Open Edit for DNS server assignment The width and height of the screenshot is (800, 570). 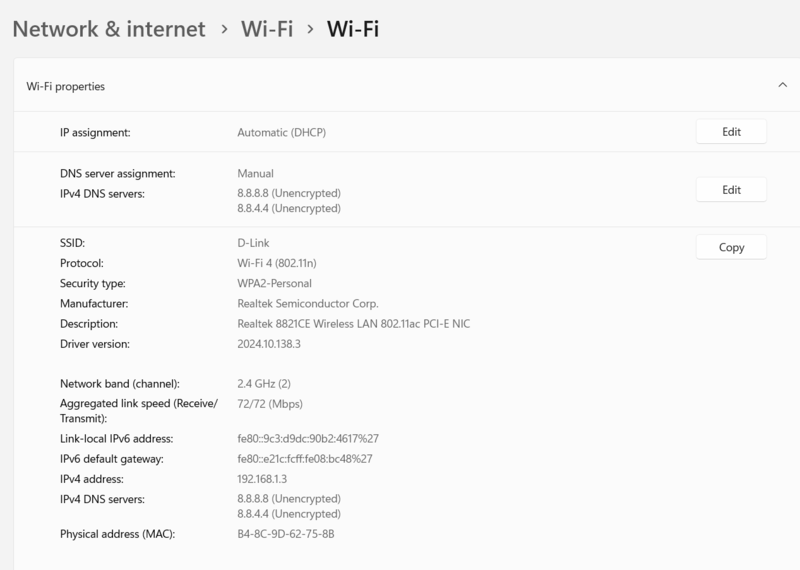point(731,190)
